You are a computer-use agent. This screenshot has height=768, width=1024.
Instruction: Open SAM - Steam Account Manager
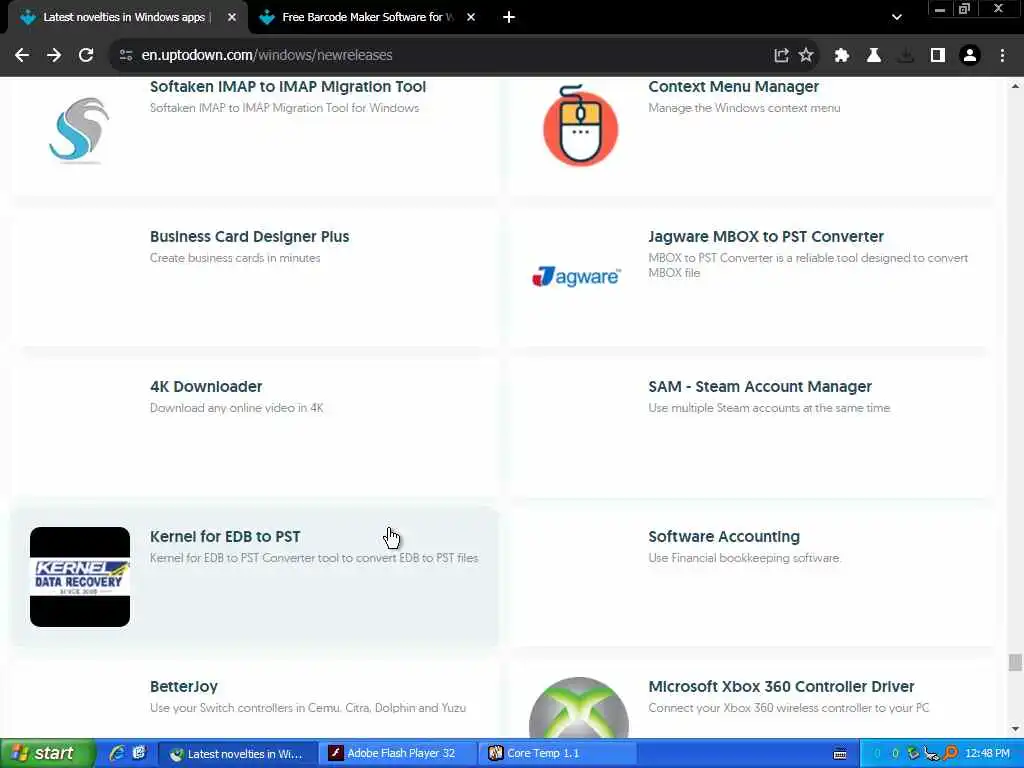tap(760, 387)
